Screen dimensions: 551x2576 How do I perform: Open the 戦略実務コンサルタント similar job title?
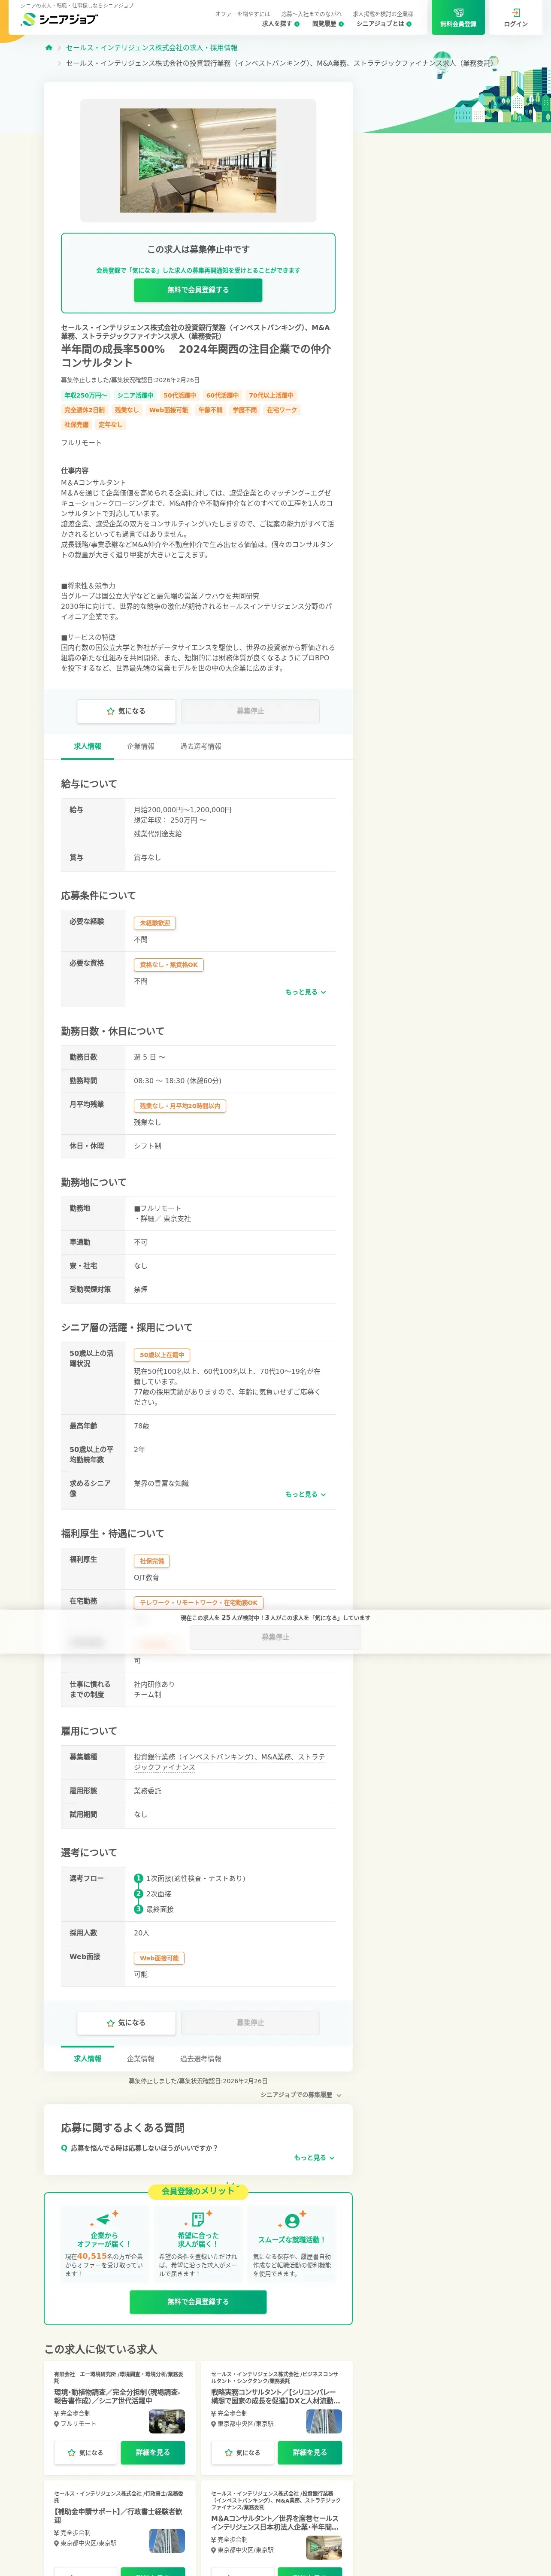tap(275, 2396)
